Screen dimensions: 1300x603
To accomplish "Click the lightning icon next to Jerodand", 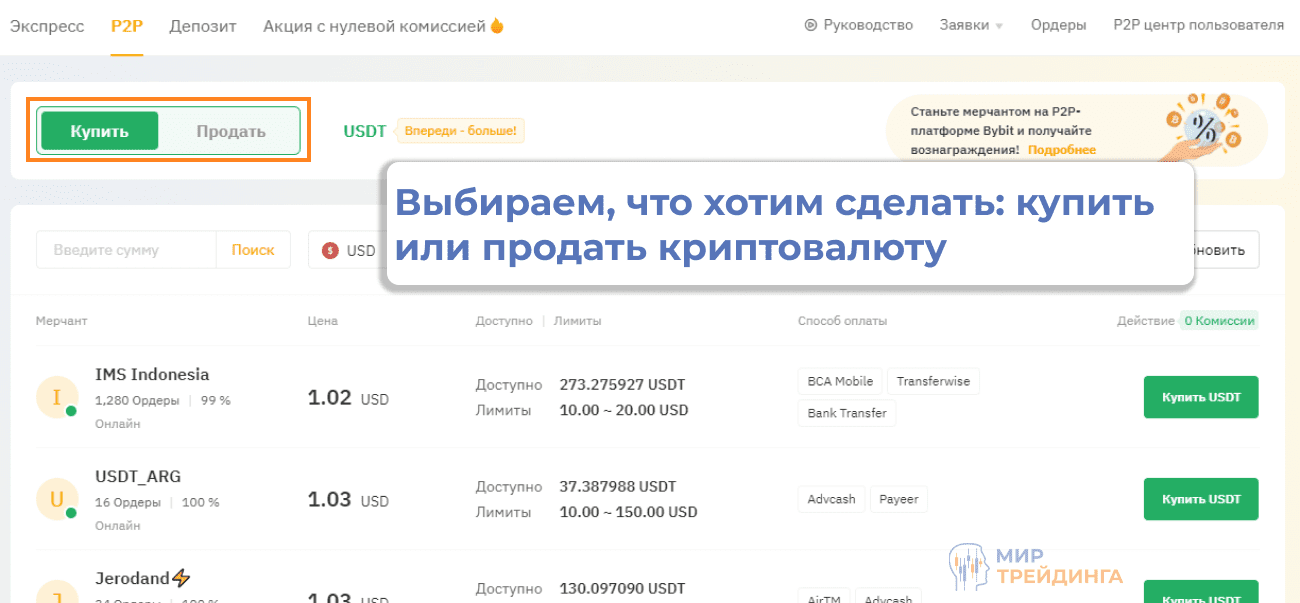I will pyautogui.click(x=181, y=577).
